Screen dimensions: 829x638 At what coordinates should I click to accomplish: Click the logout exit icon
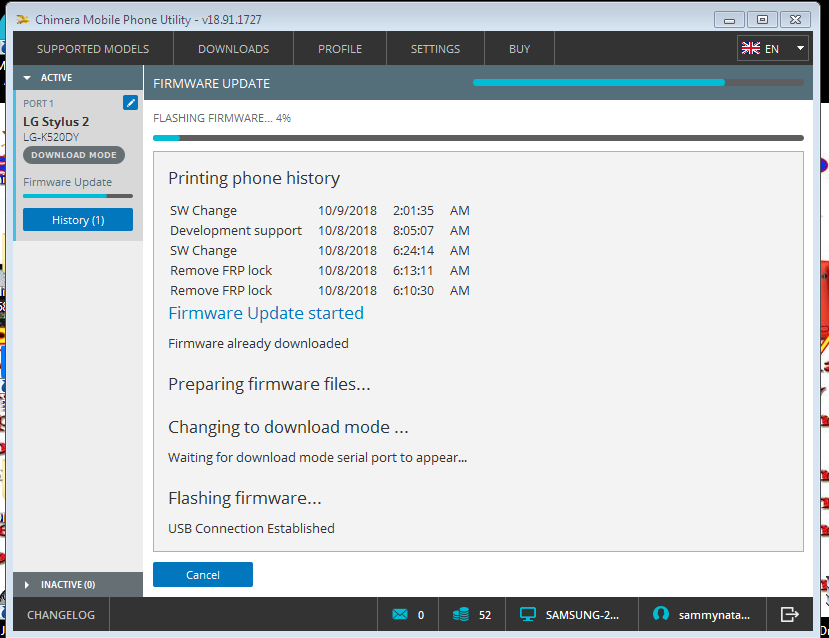(789, 614)
